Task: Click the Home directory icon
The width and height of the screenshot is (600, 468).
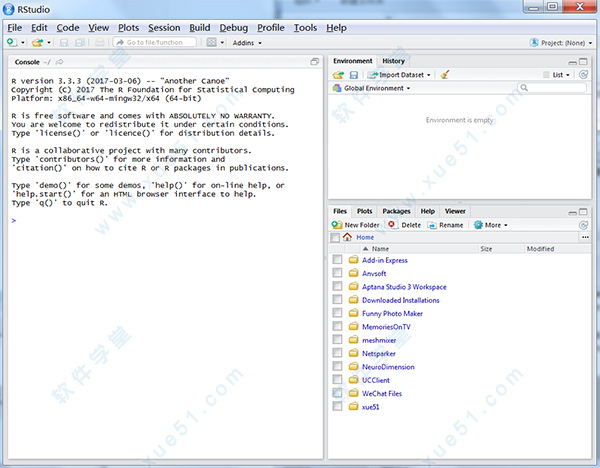Action: (347, 237)
